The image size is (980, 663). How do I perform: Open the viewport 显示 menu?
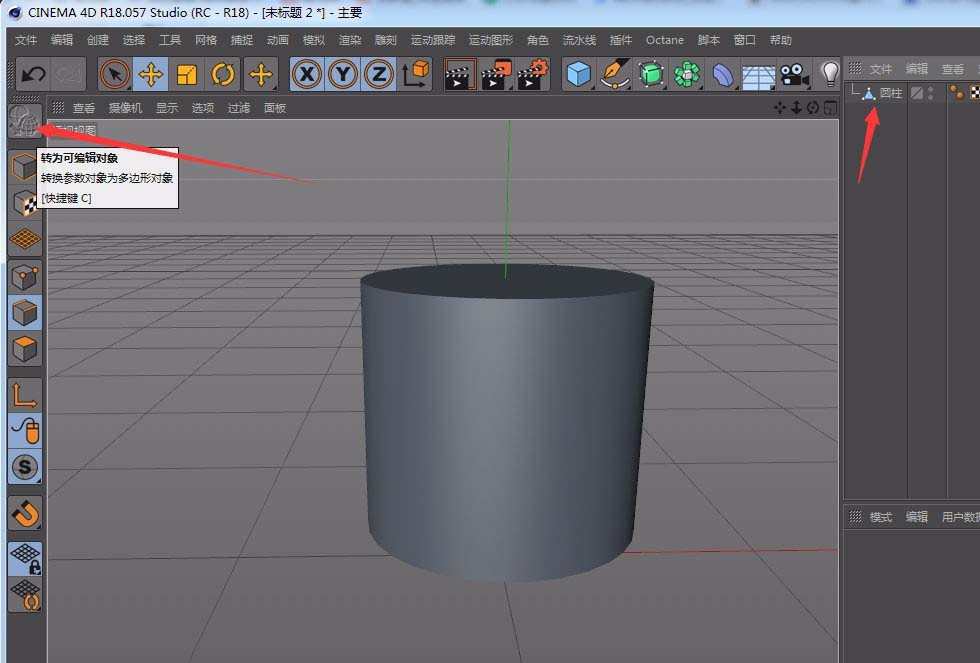pyautogui.click(x=167, y=108)
